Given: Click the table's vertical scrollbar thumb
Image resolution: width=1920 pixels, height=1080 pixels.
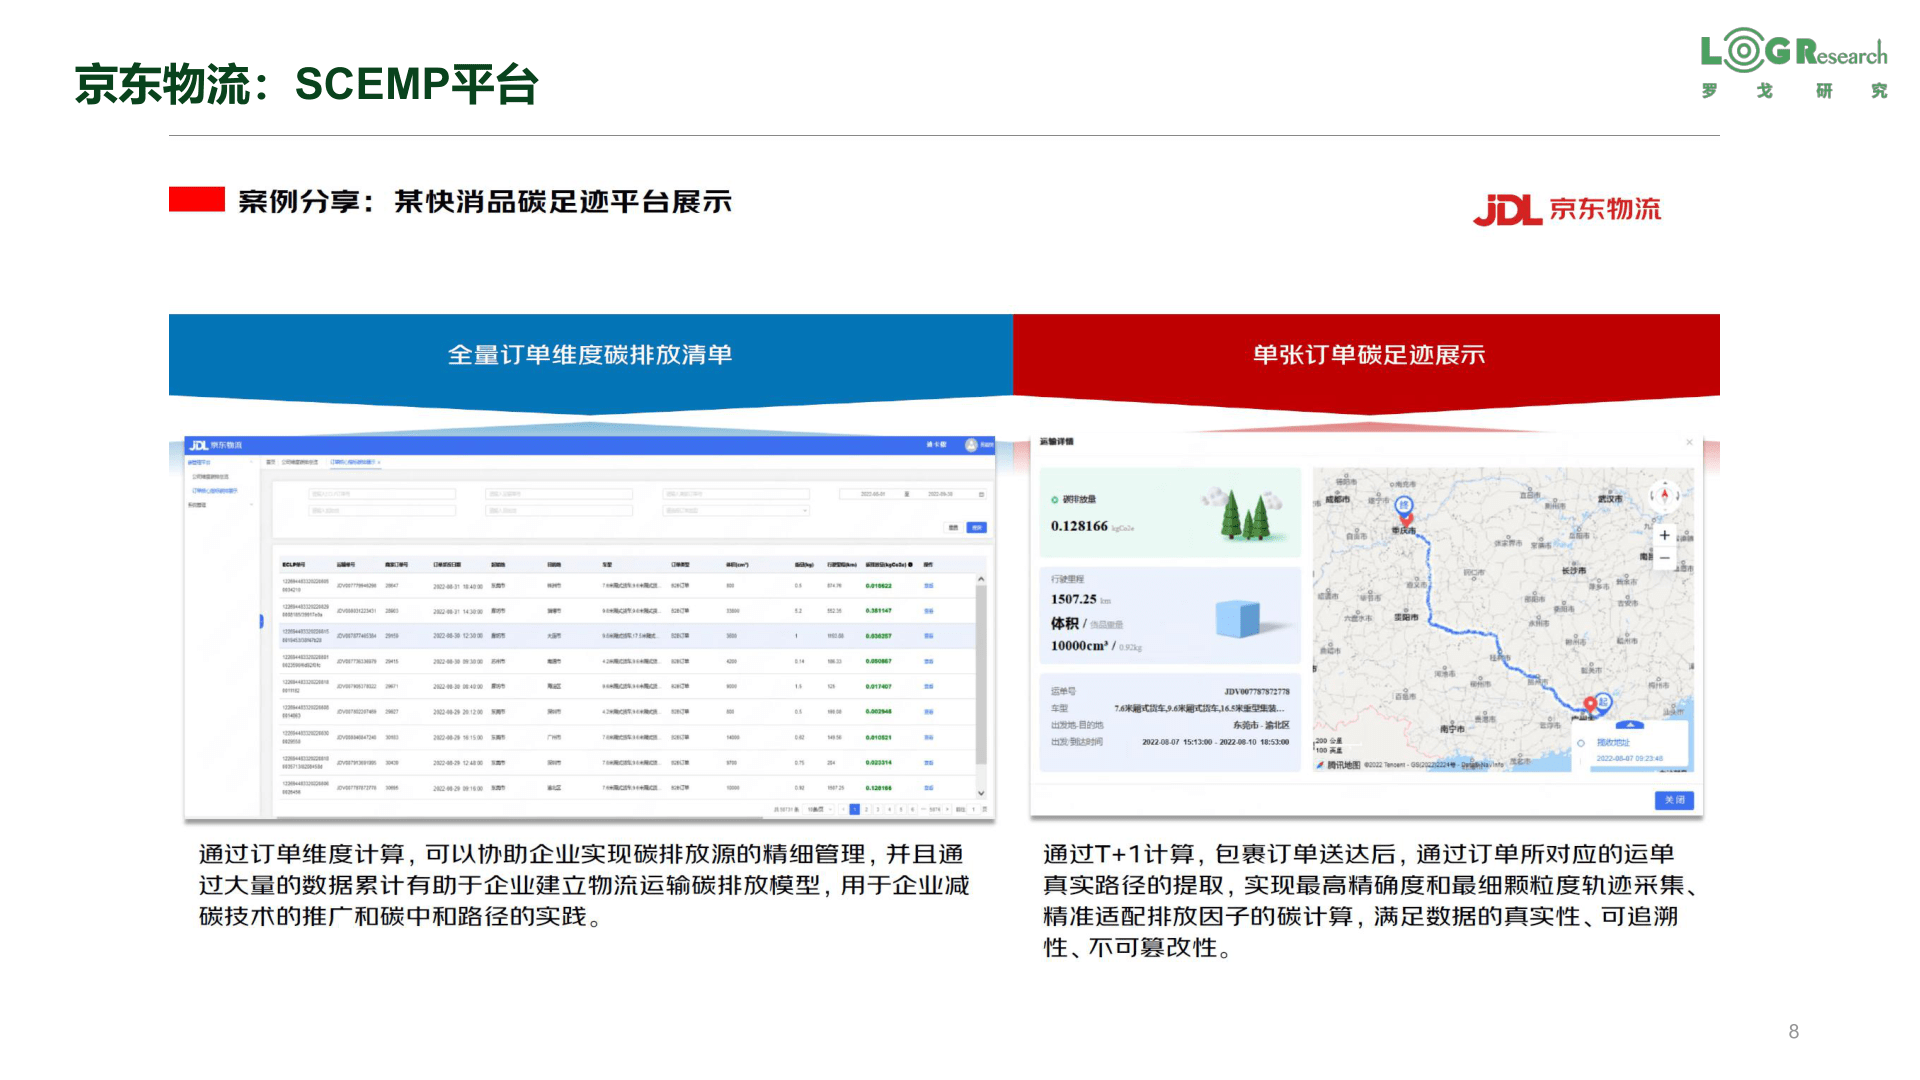Looking at the screenshot, I should 981,675.
